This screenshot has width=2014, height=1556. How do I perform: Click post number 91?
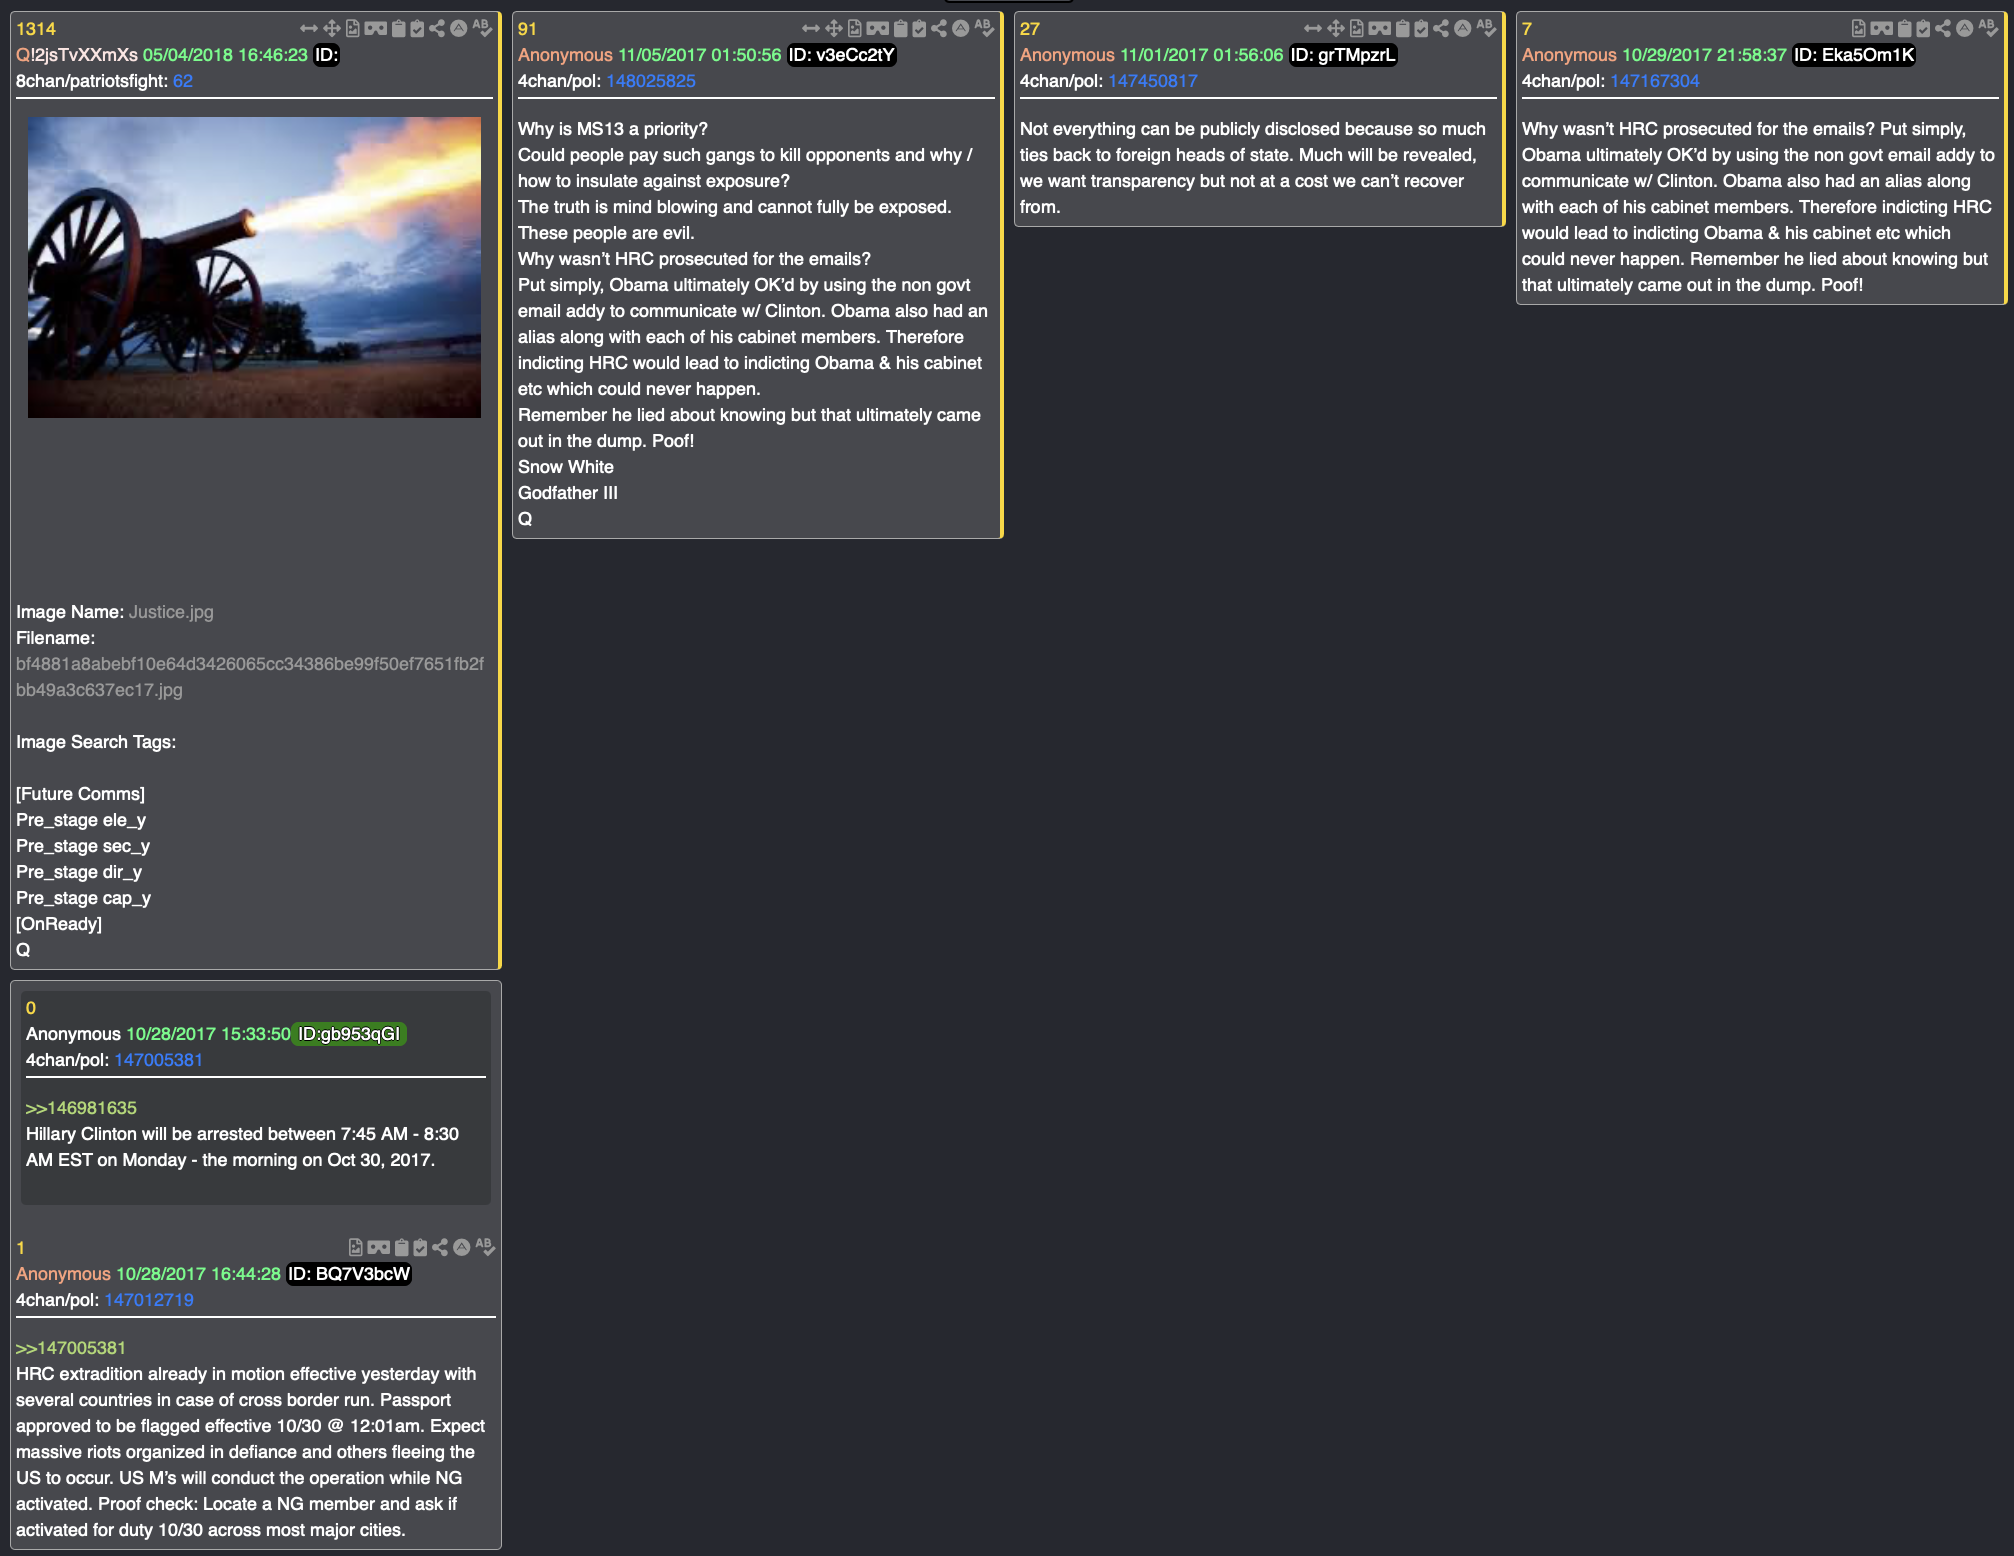tap(527, 29)
